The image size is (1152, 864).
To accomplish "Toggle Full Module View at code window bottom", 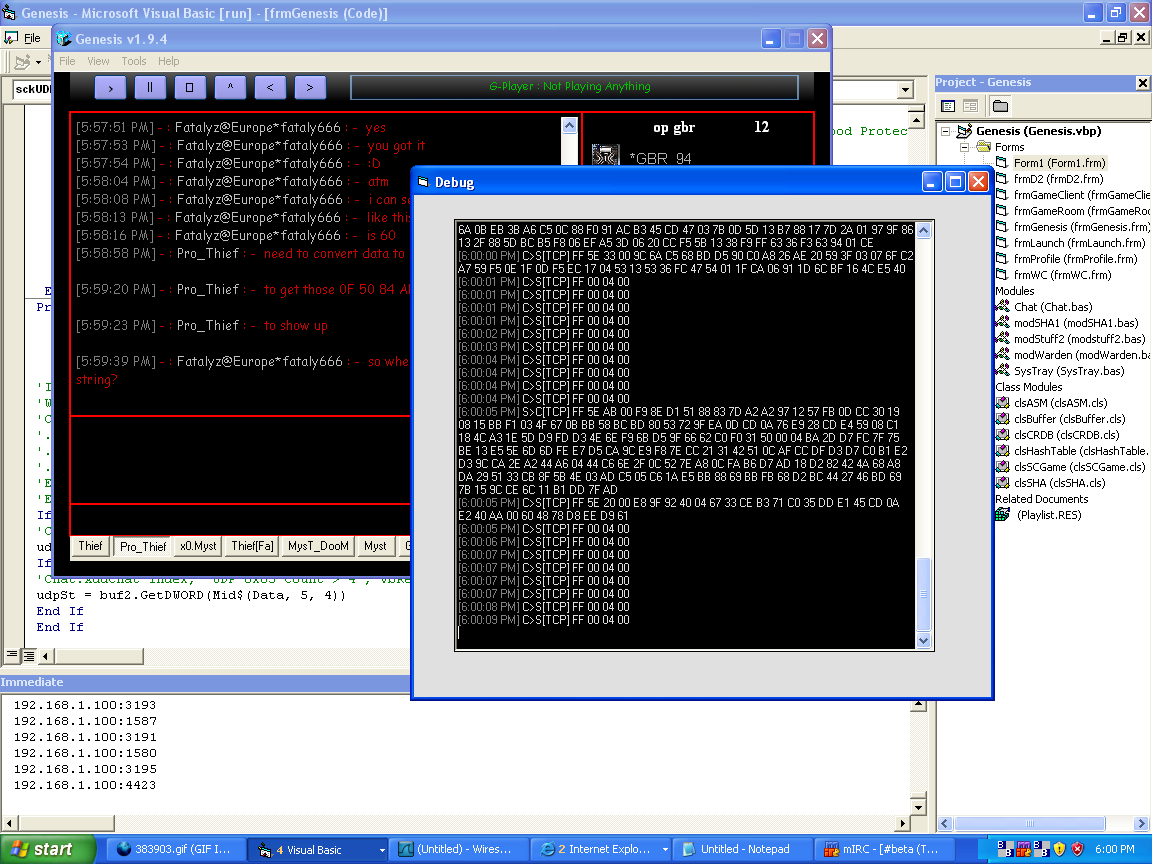I will point(28,656).
